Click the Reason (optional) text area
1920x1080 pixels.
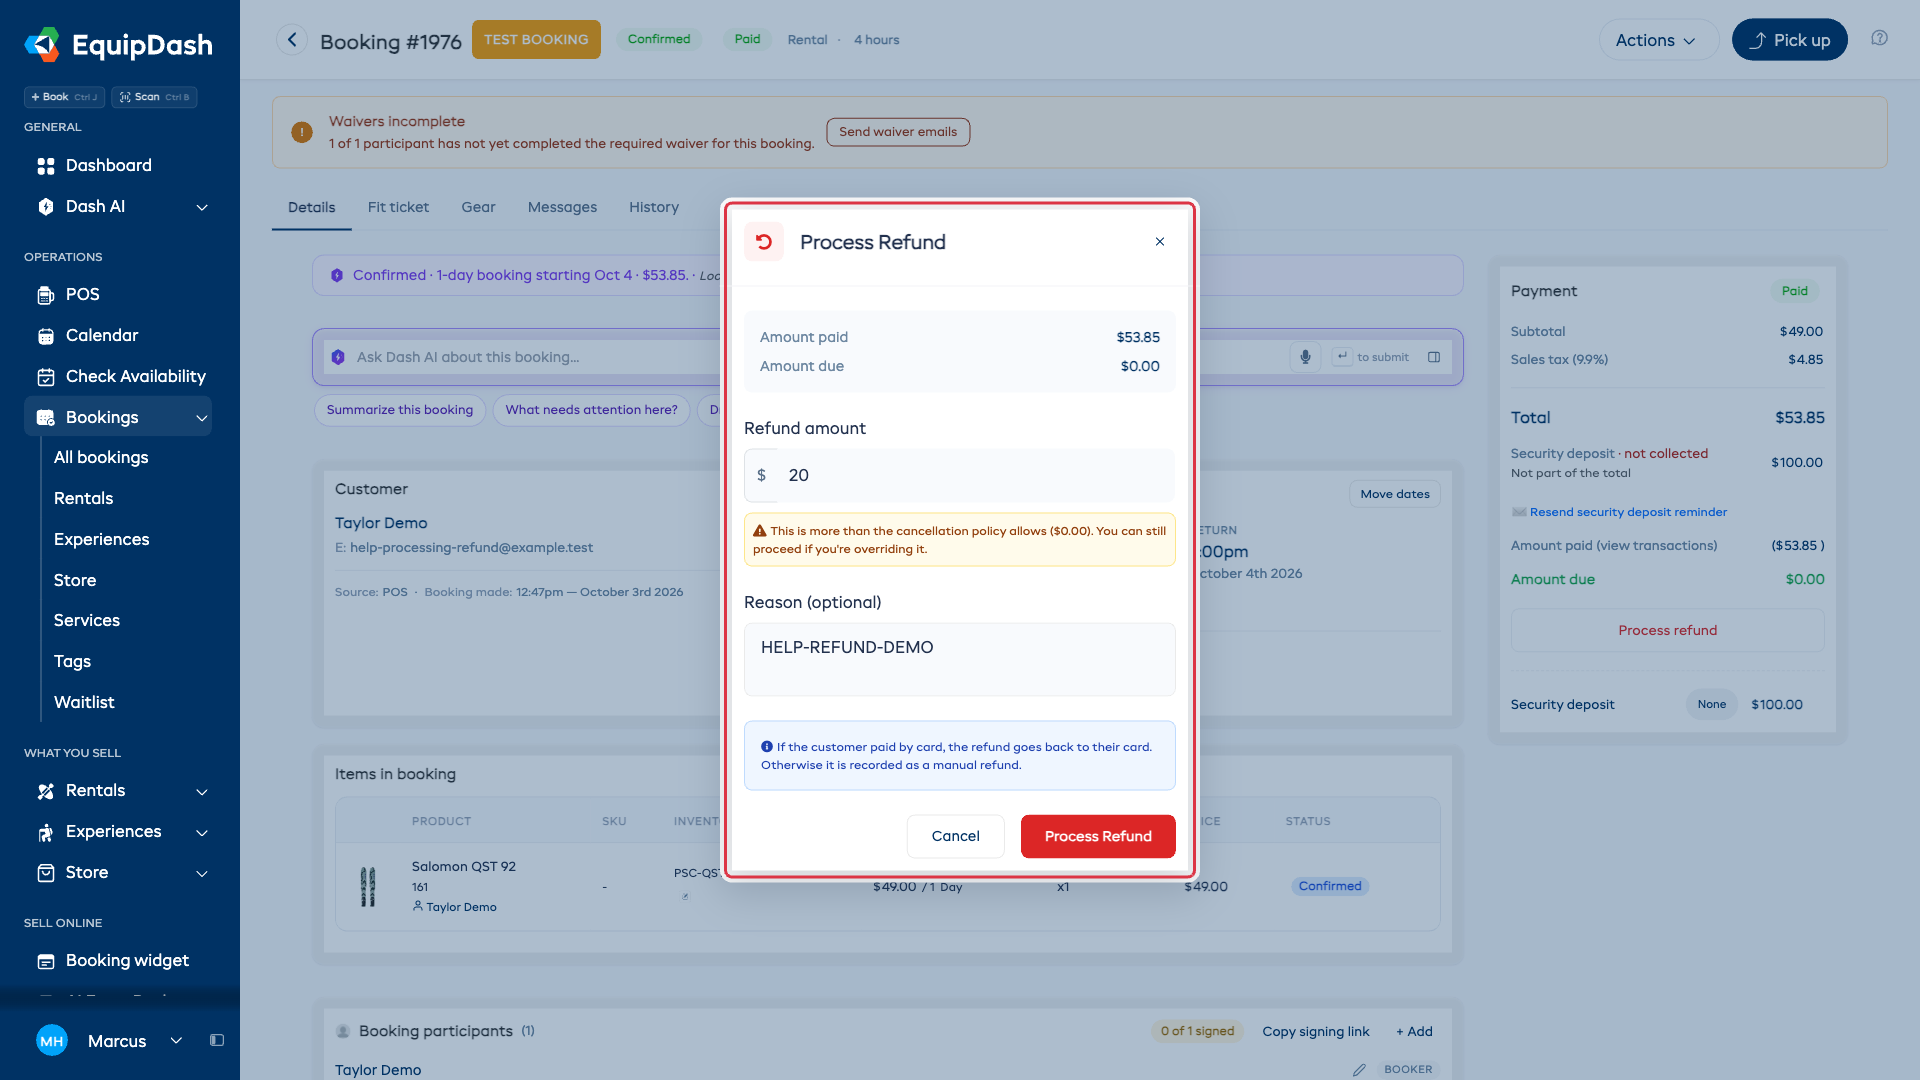(x=959, y=660)
